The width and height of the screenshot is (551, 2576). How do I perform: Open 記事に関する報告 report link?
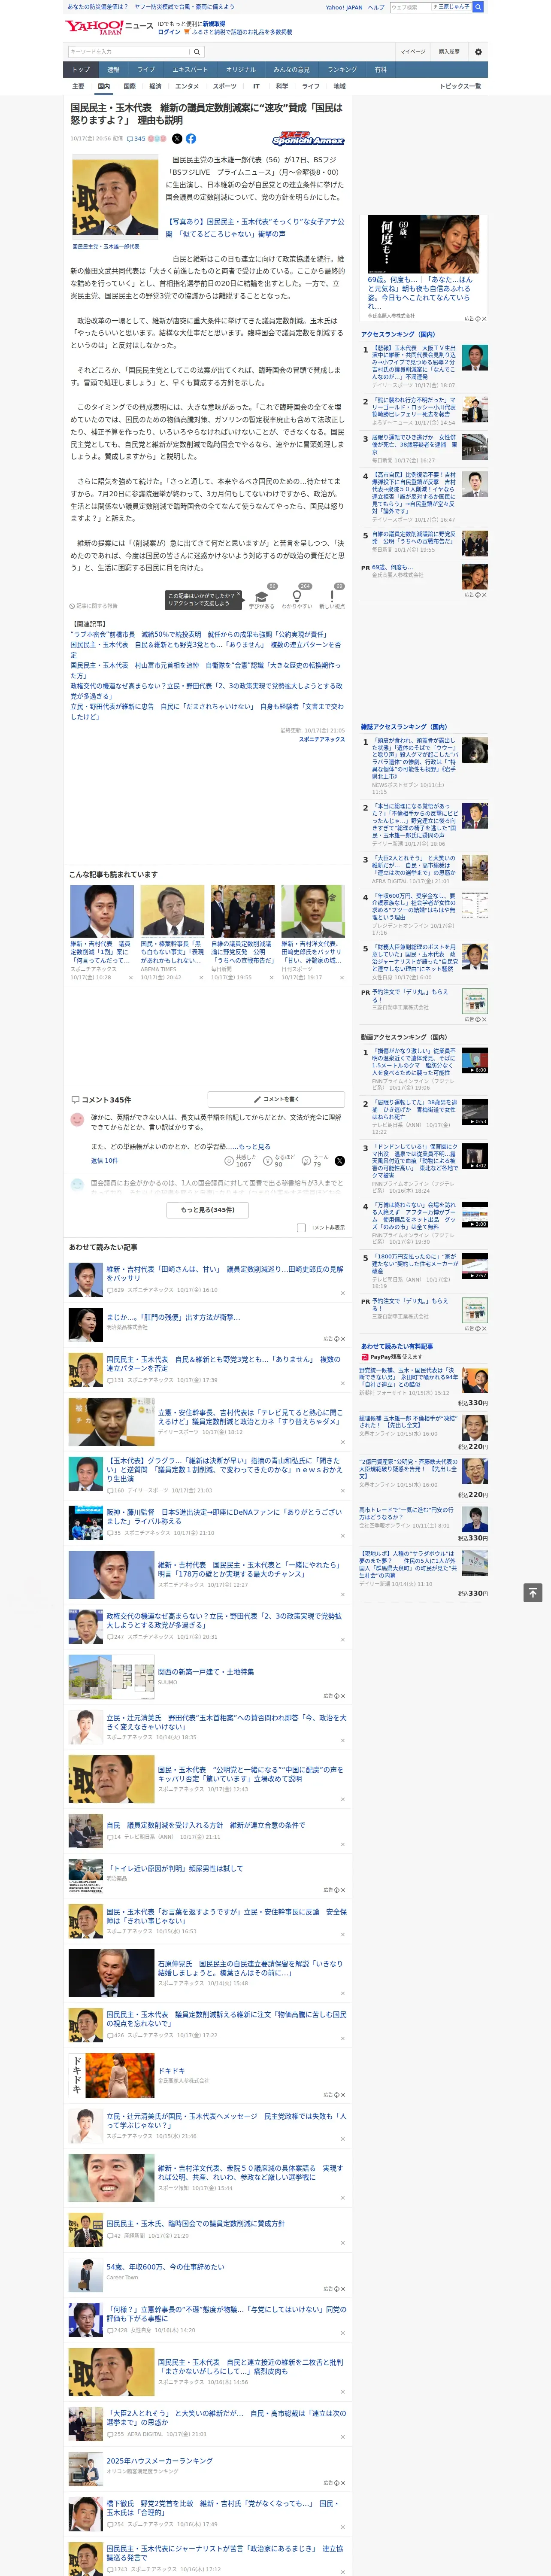click(x=94, y=606)
